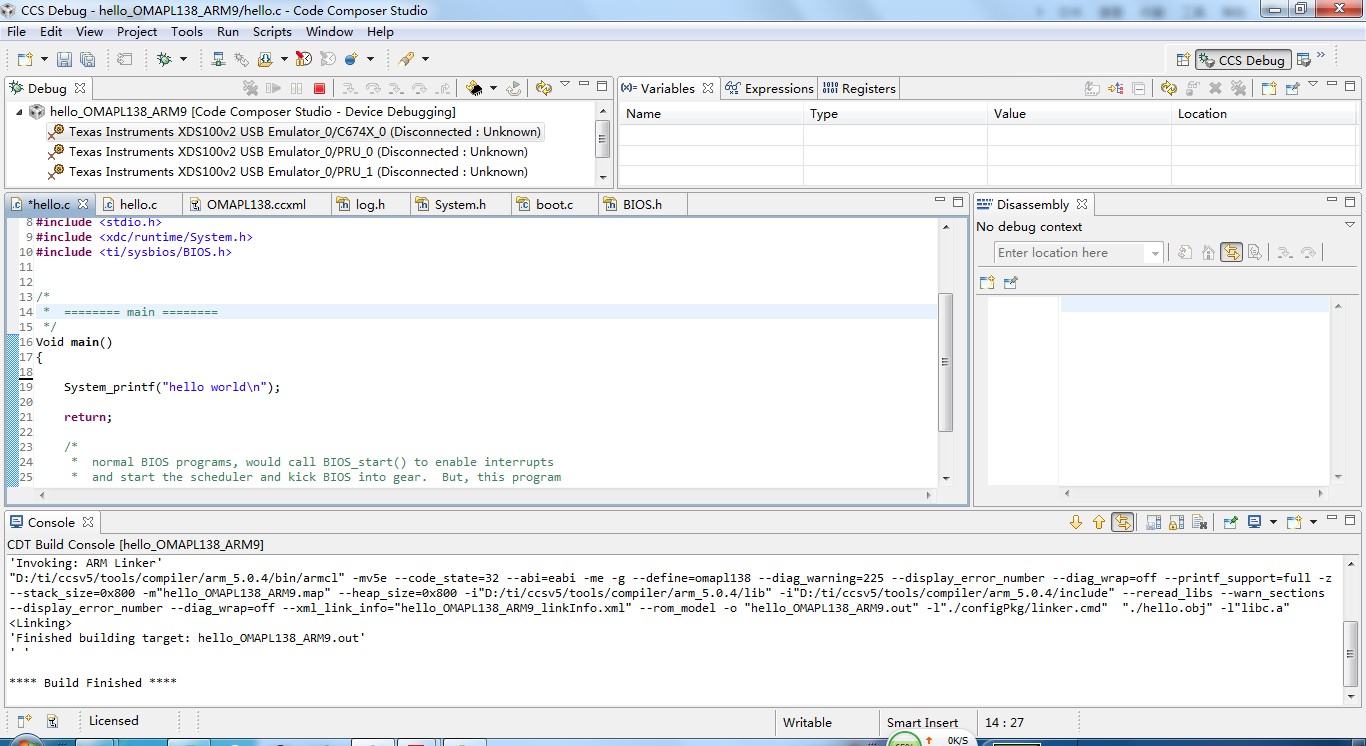The height and width of the screenshot is (746, 1366).
Task: Click the code editor vertical scrollbar
Action: click(945, 362)
